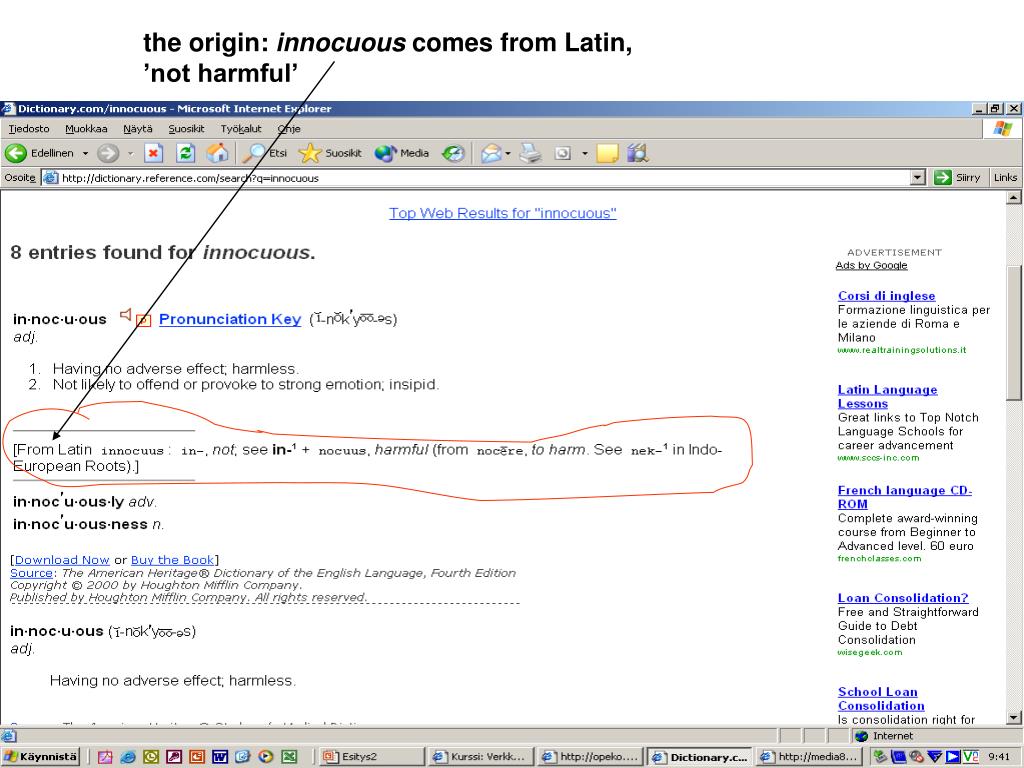Open the address bar URL history dropdown
The image size is (1024, 768).
point(918,178)
